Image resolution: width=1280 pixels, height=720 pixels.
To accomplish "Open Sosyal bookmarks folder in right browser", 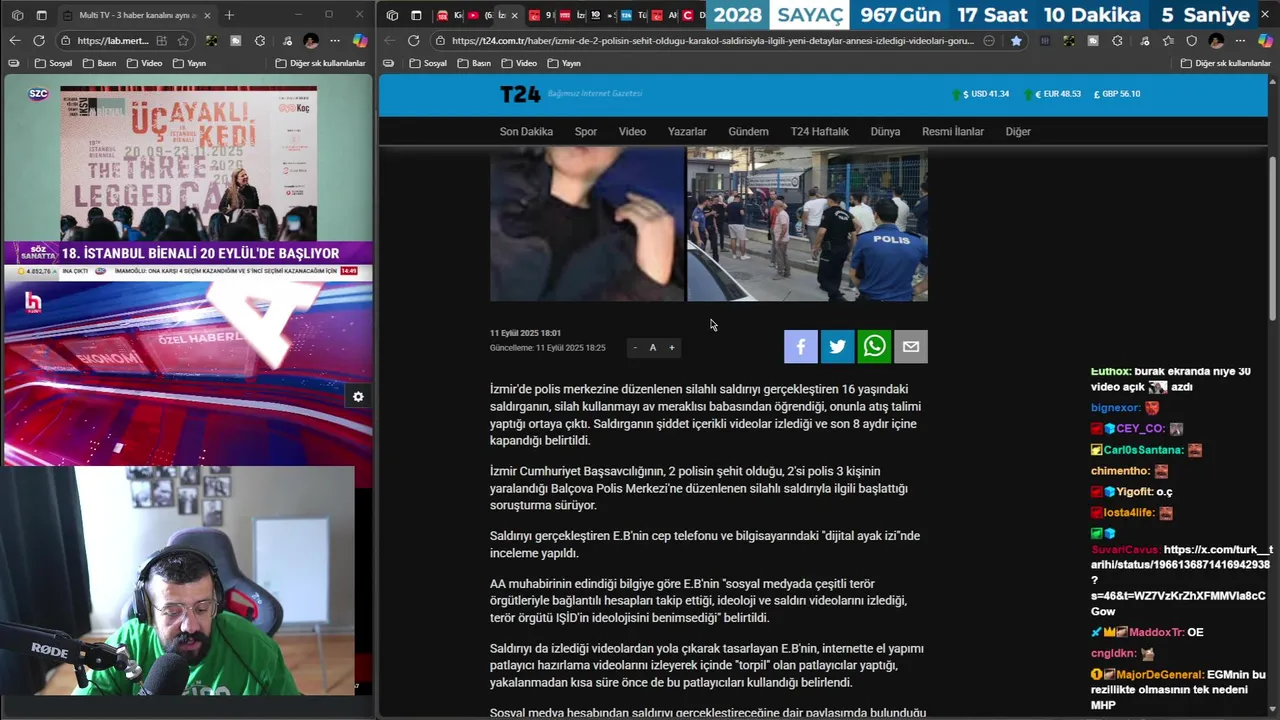I will (428, 63).
